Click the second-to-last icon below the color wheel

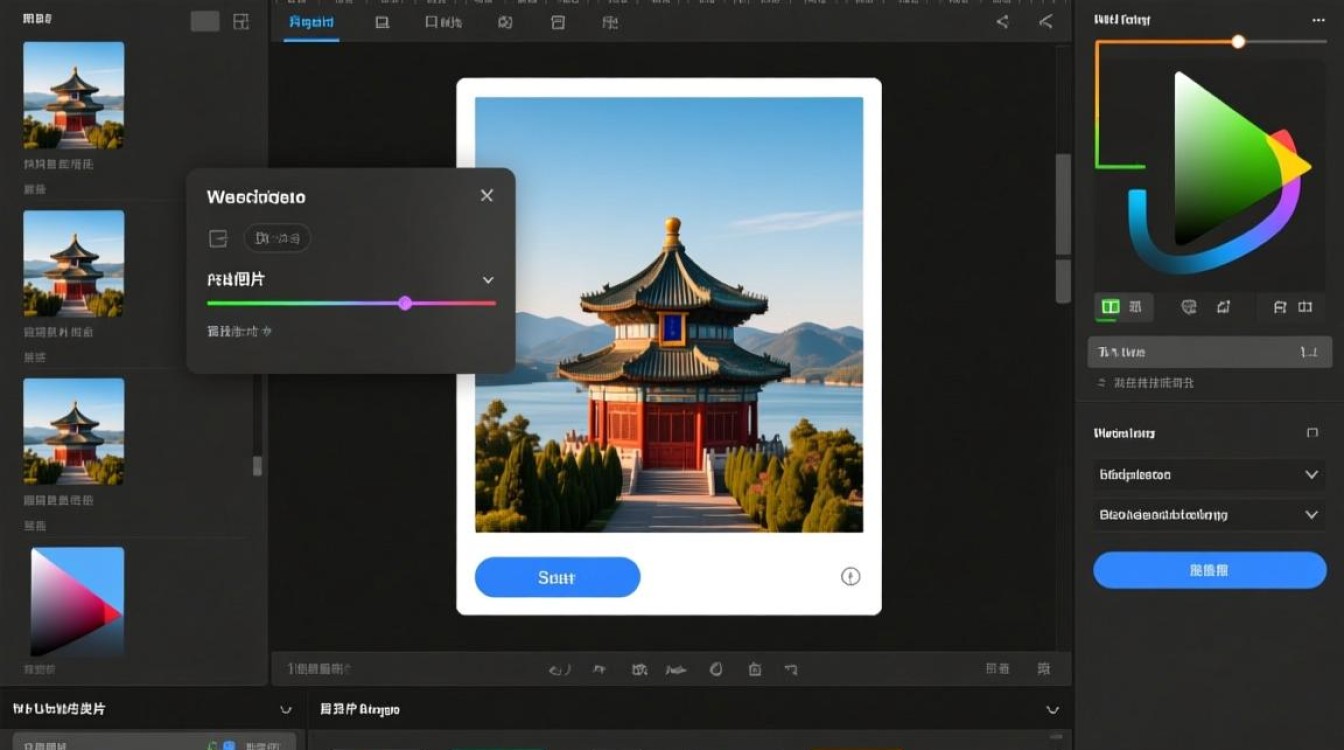1279,307
